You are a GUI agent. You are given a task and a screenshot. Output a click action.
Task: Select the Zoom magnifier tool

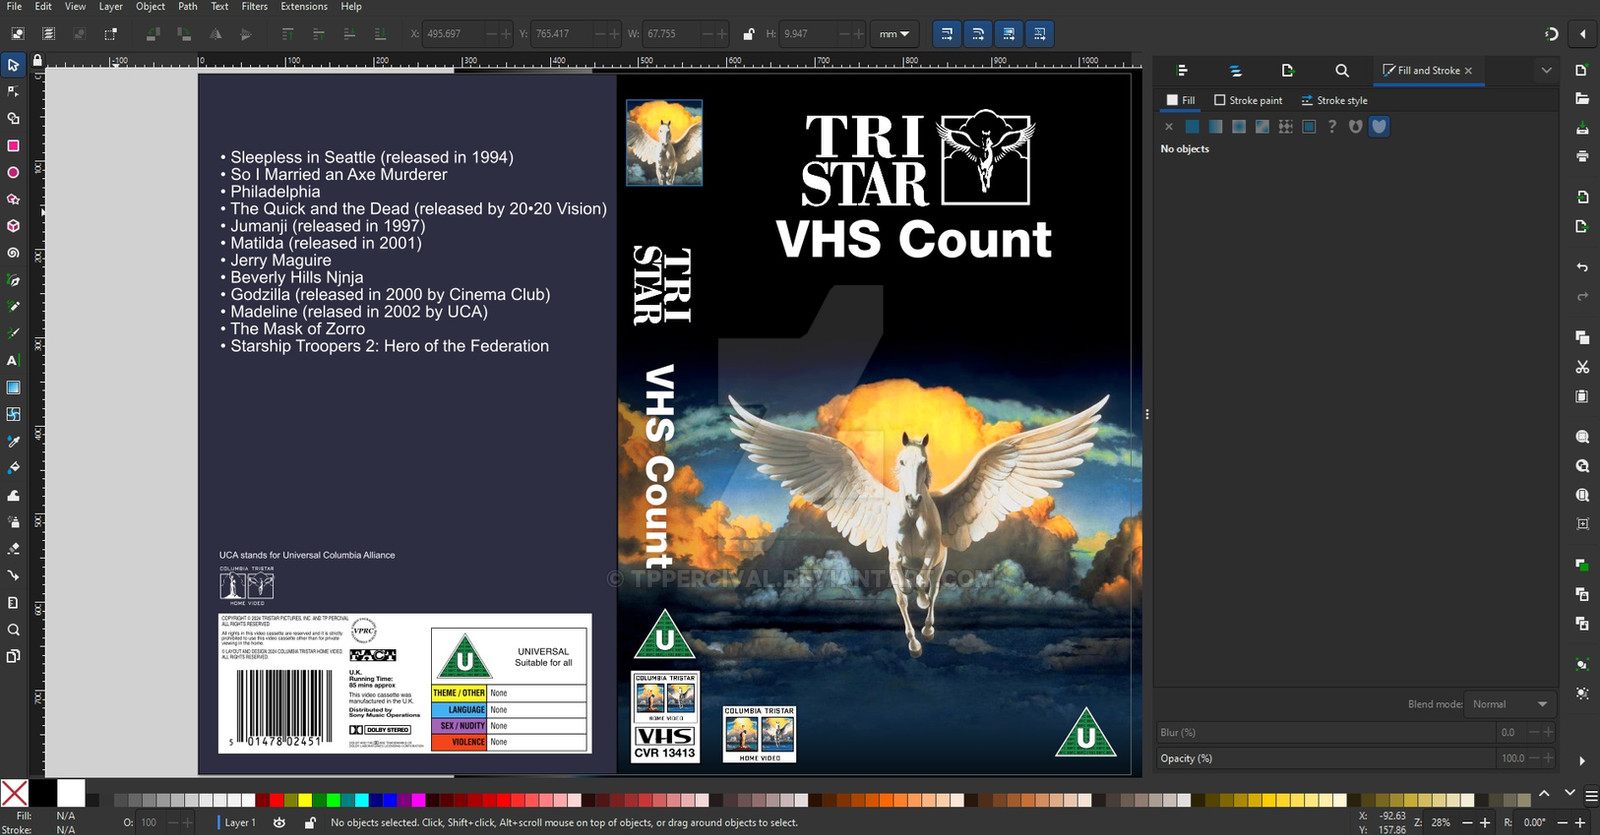click(x=13, y=630)
